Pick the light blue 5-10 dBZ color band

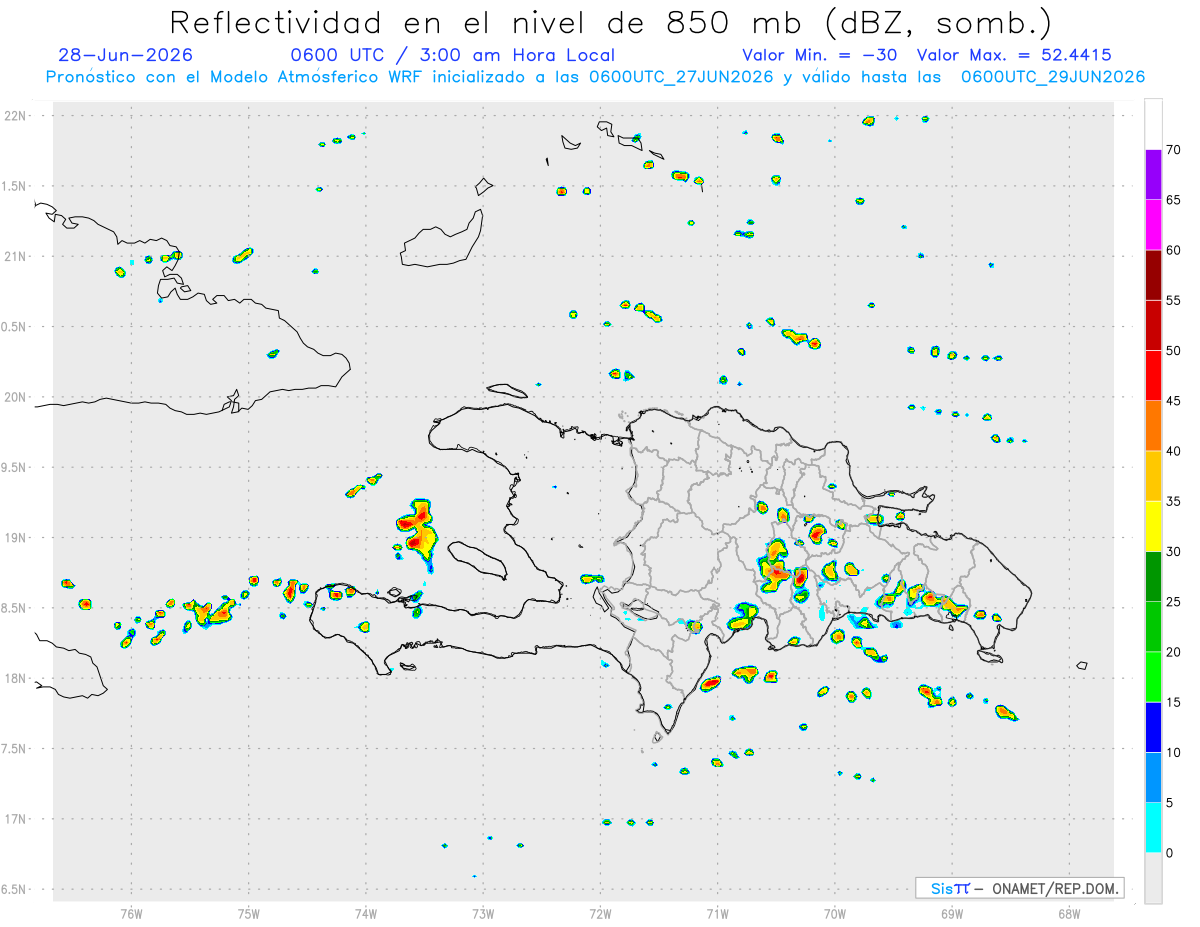pyautogui.click(x=1153, y=778)
